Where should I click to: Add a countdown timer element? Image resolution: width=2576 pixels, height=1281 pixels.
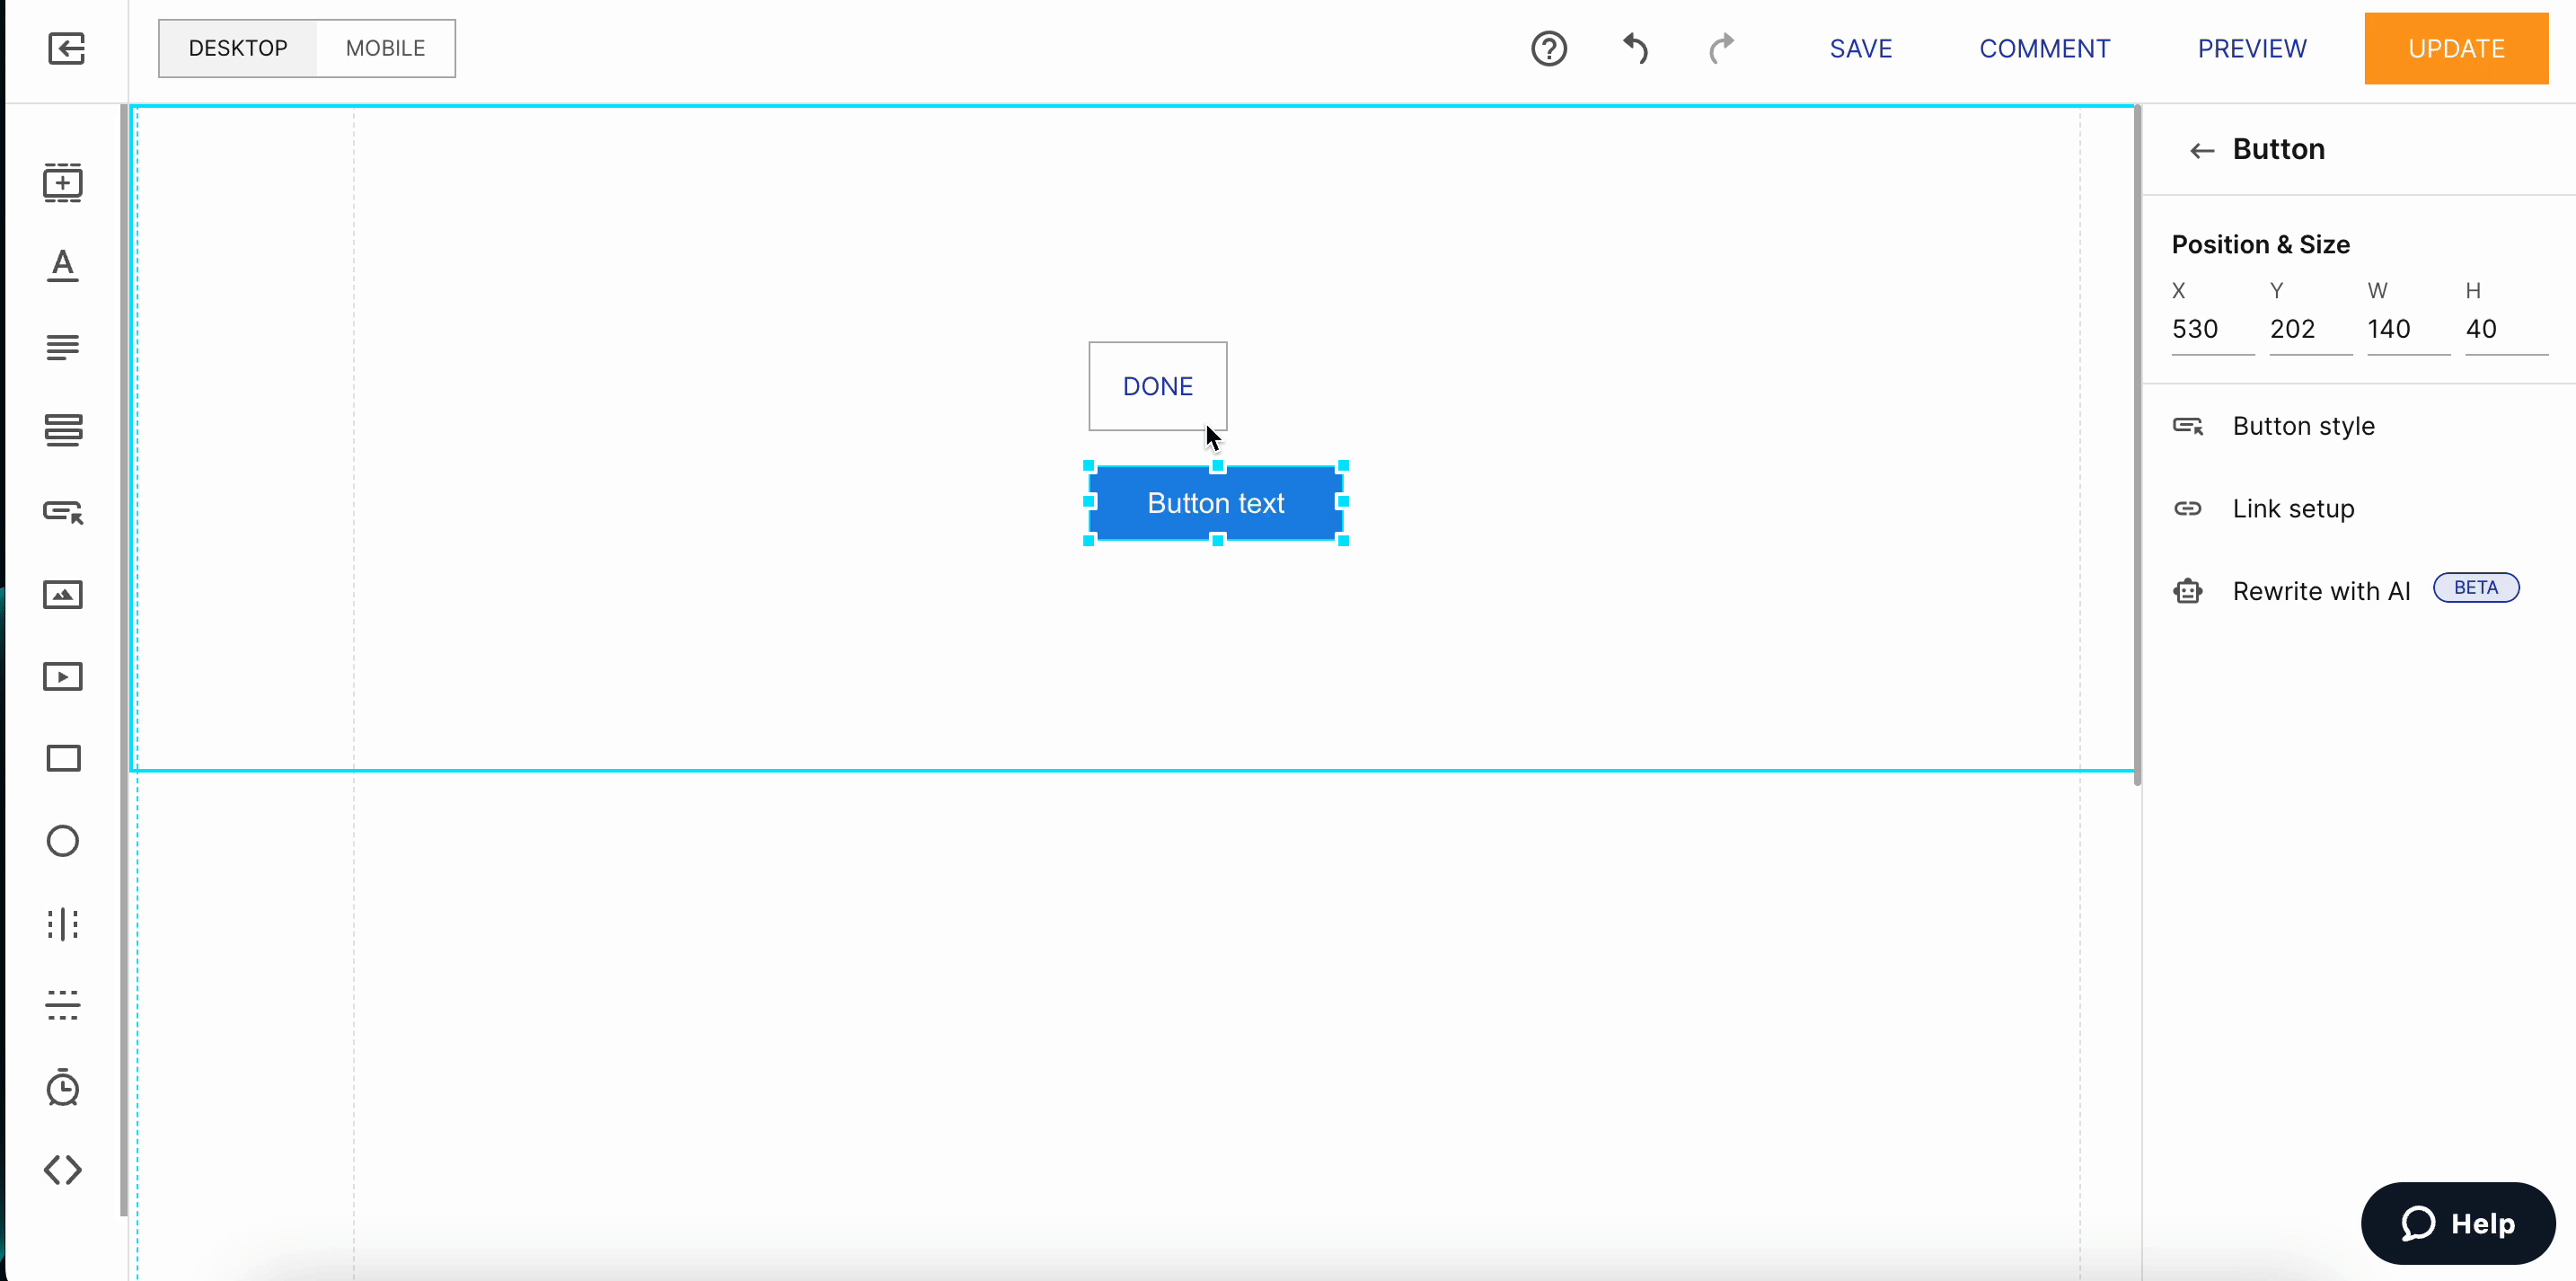click(62, 1087)
